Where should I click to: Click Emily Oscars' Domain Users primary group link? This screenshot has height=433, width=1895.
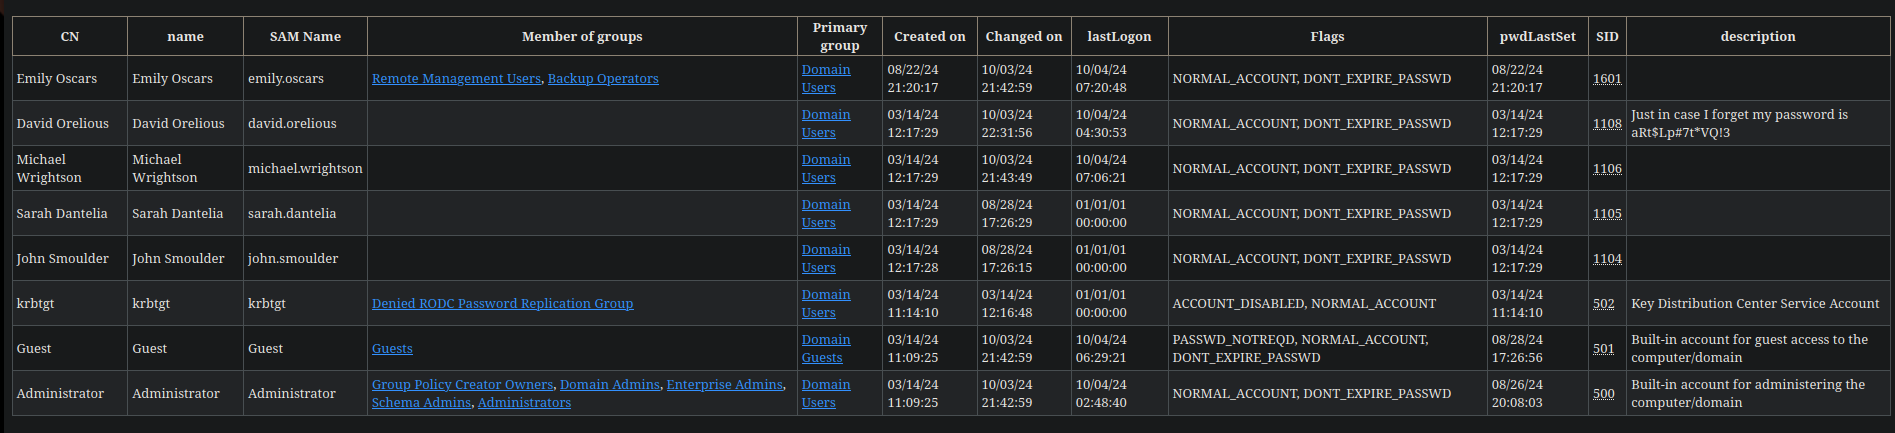click(x=825, y=79)
